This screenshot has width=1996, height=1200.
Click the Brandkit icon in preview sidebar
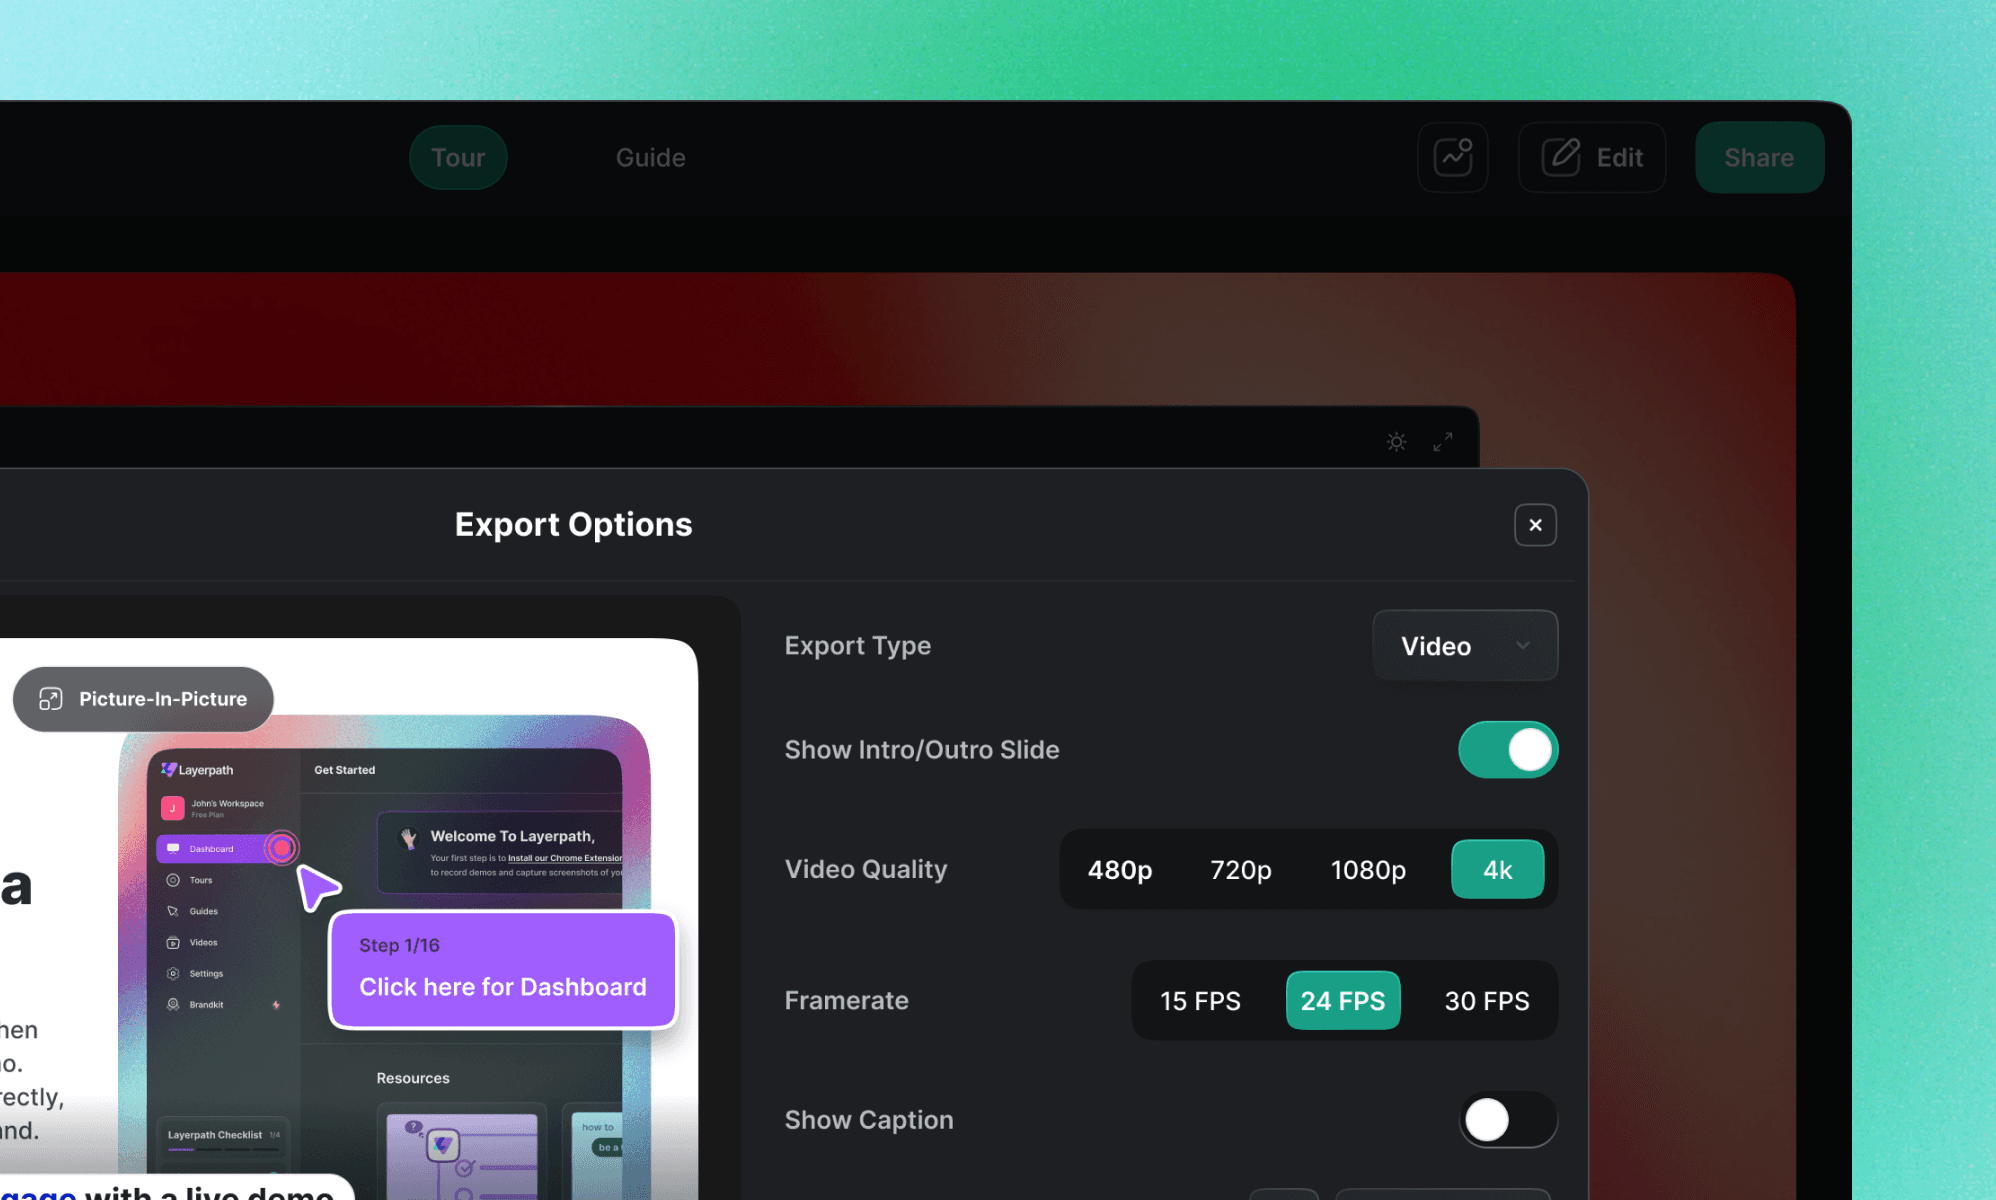pos(173,1004)
